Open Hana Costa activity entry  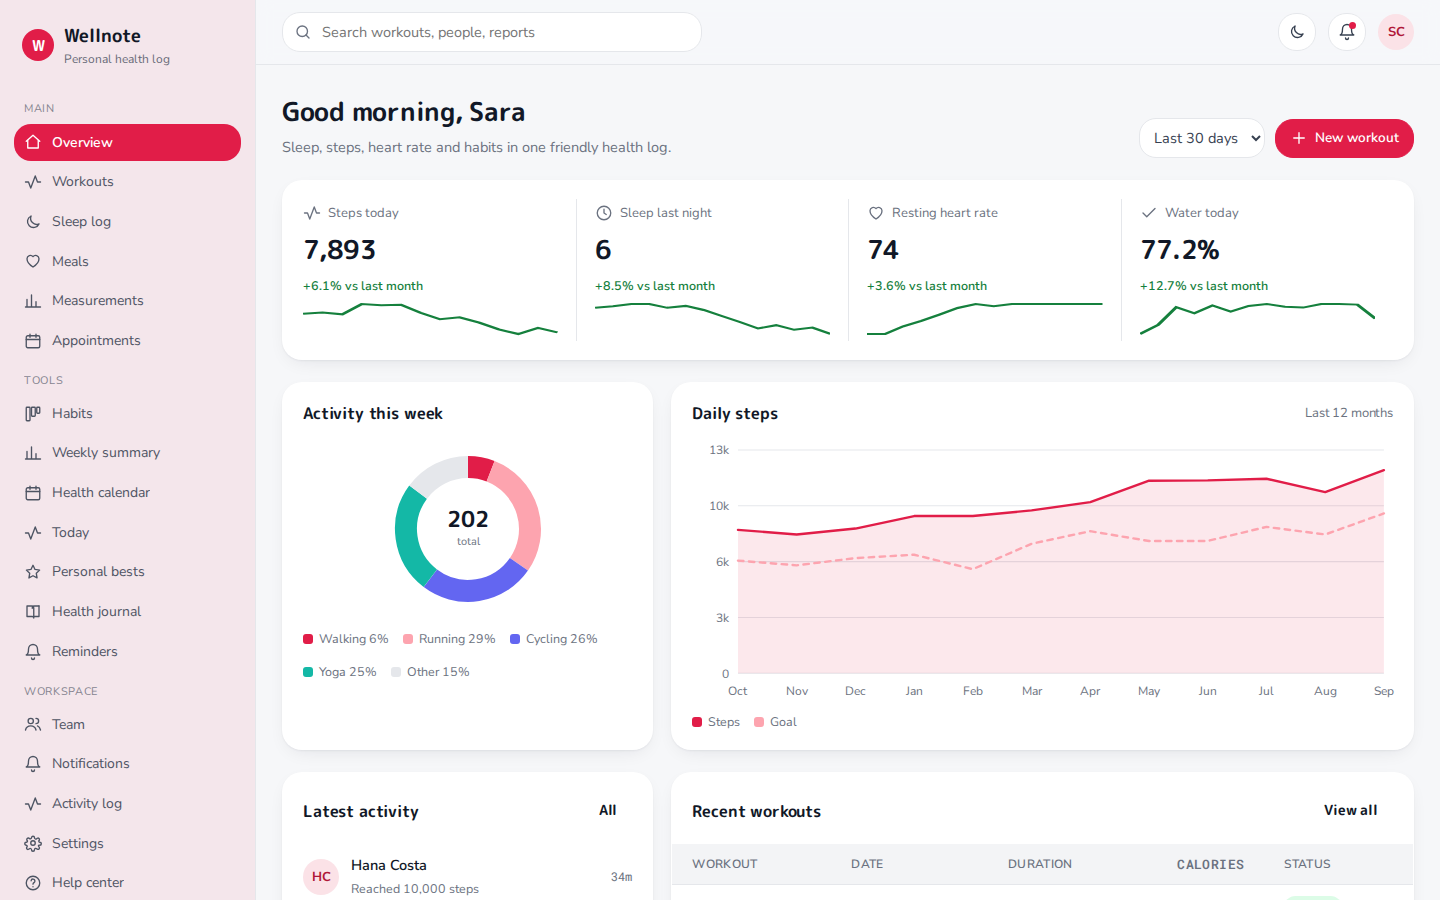click(467, 876)
